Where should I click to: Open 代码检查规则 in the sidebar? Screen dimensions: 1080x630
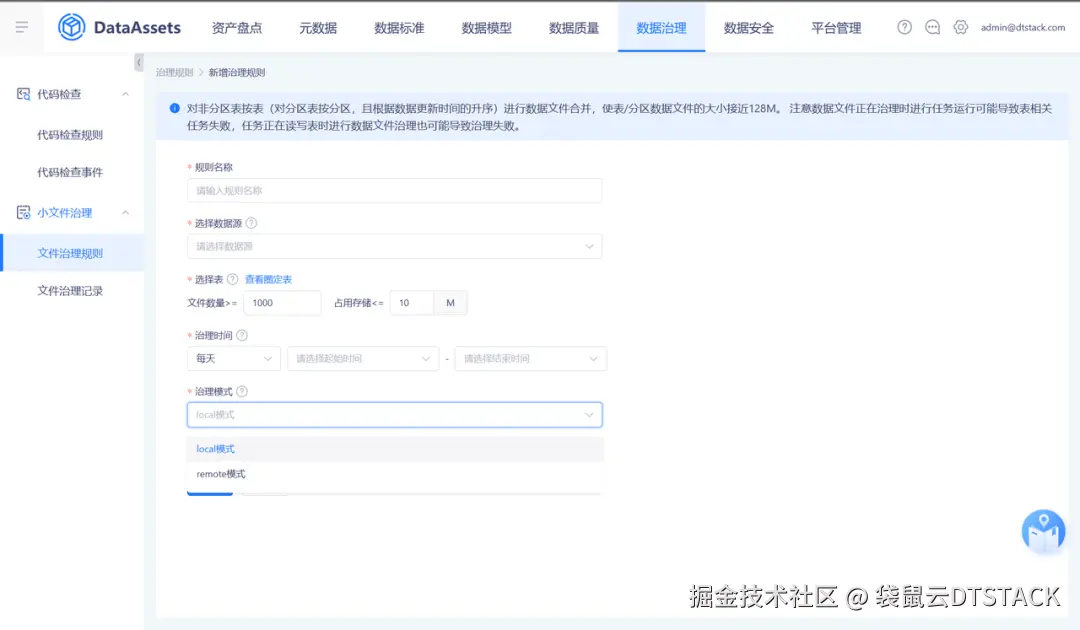click(72, 135)
